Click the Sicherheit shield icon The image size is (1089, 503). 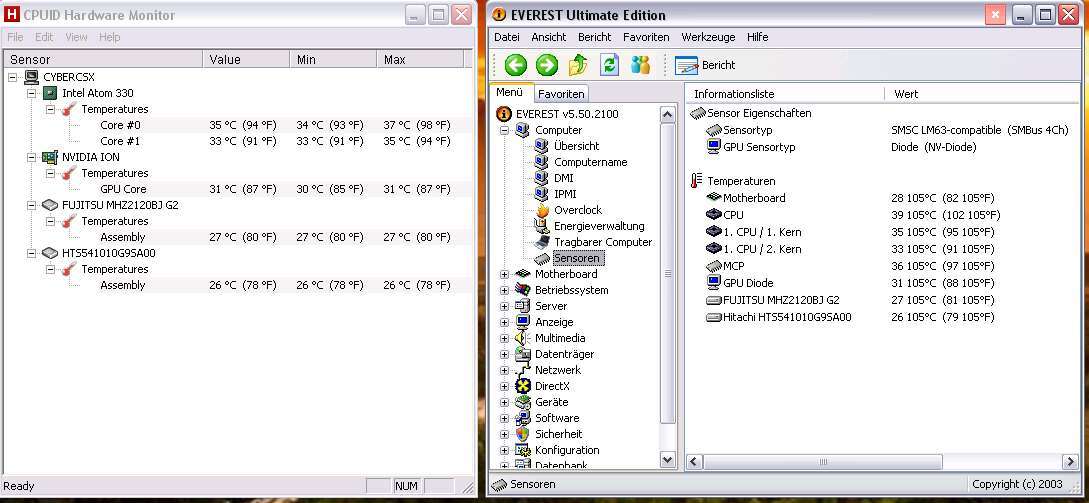click(x=523, y=434)
